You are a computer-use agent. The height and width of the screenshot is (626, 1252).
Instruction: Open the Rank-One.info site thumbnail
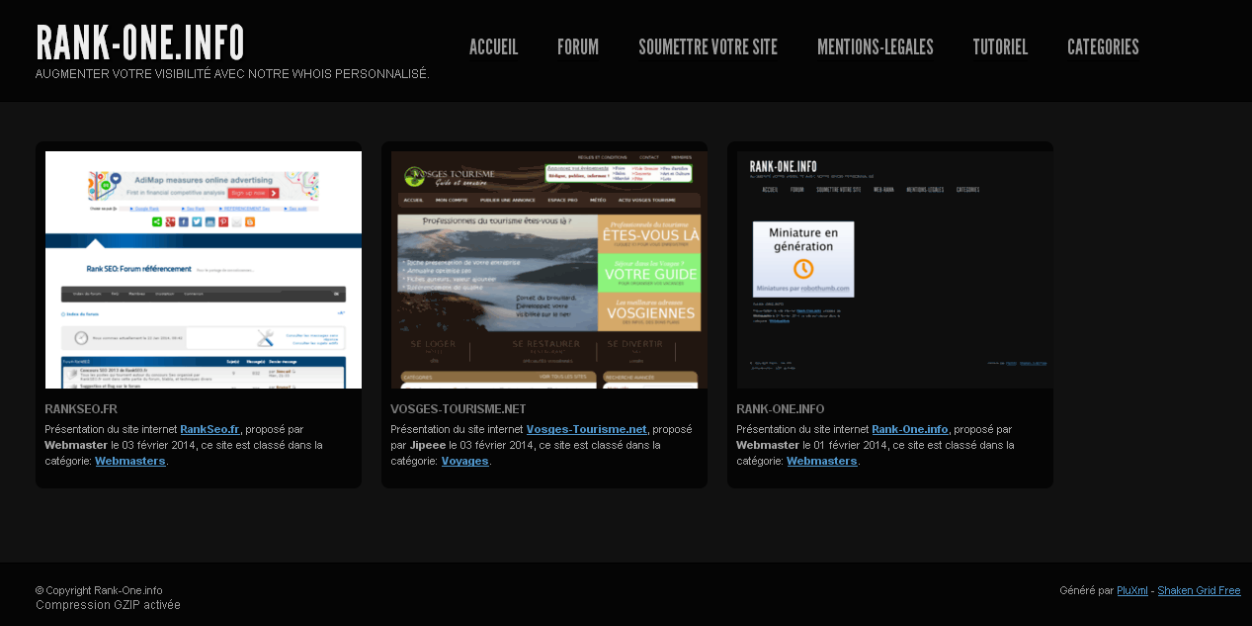click(x=895, y=270)
